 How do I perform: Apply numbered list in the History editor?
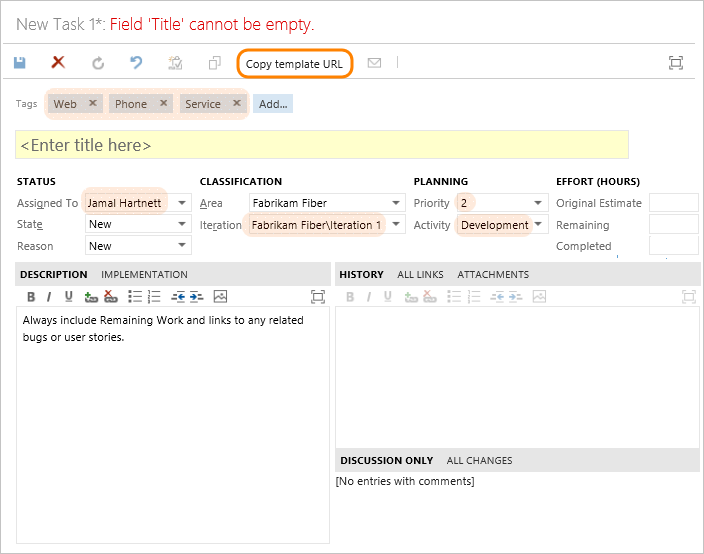click(474, 297)
